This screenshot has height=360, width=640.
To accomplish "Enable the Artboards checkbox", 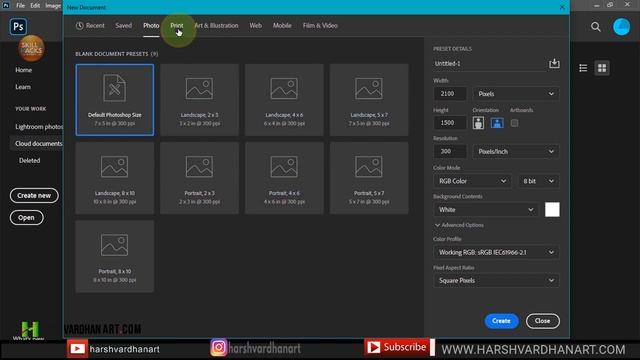I will (x=514, y=123).
